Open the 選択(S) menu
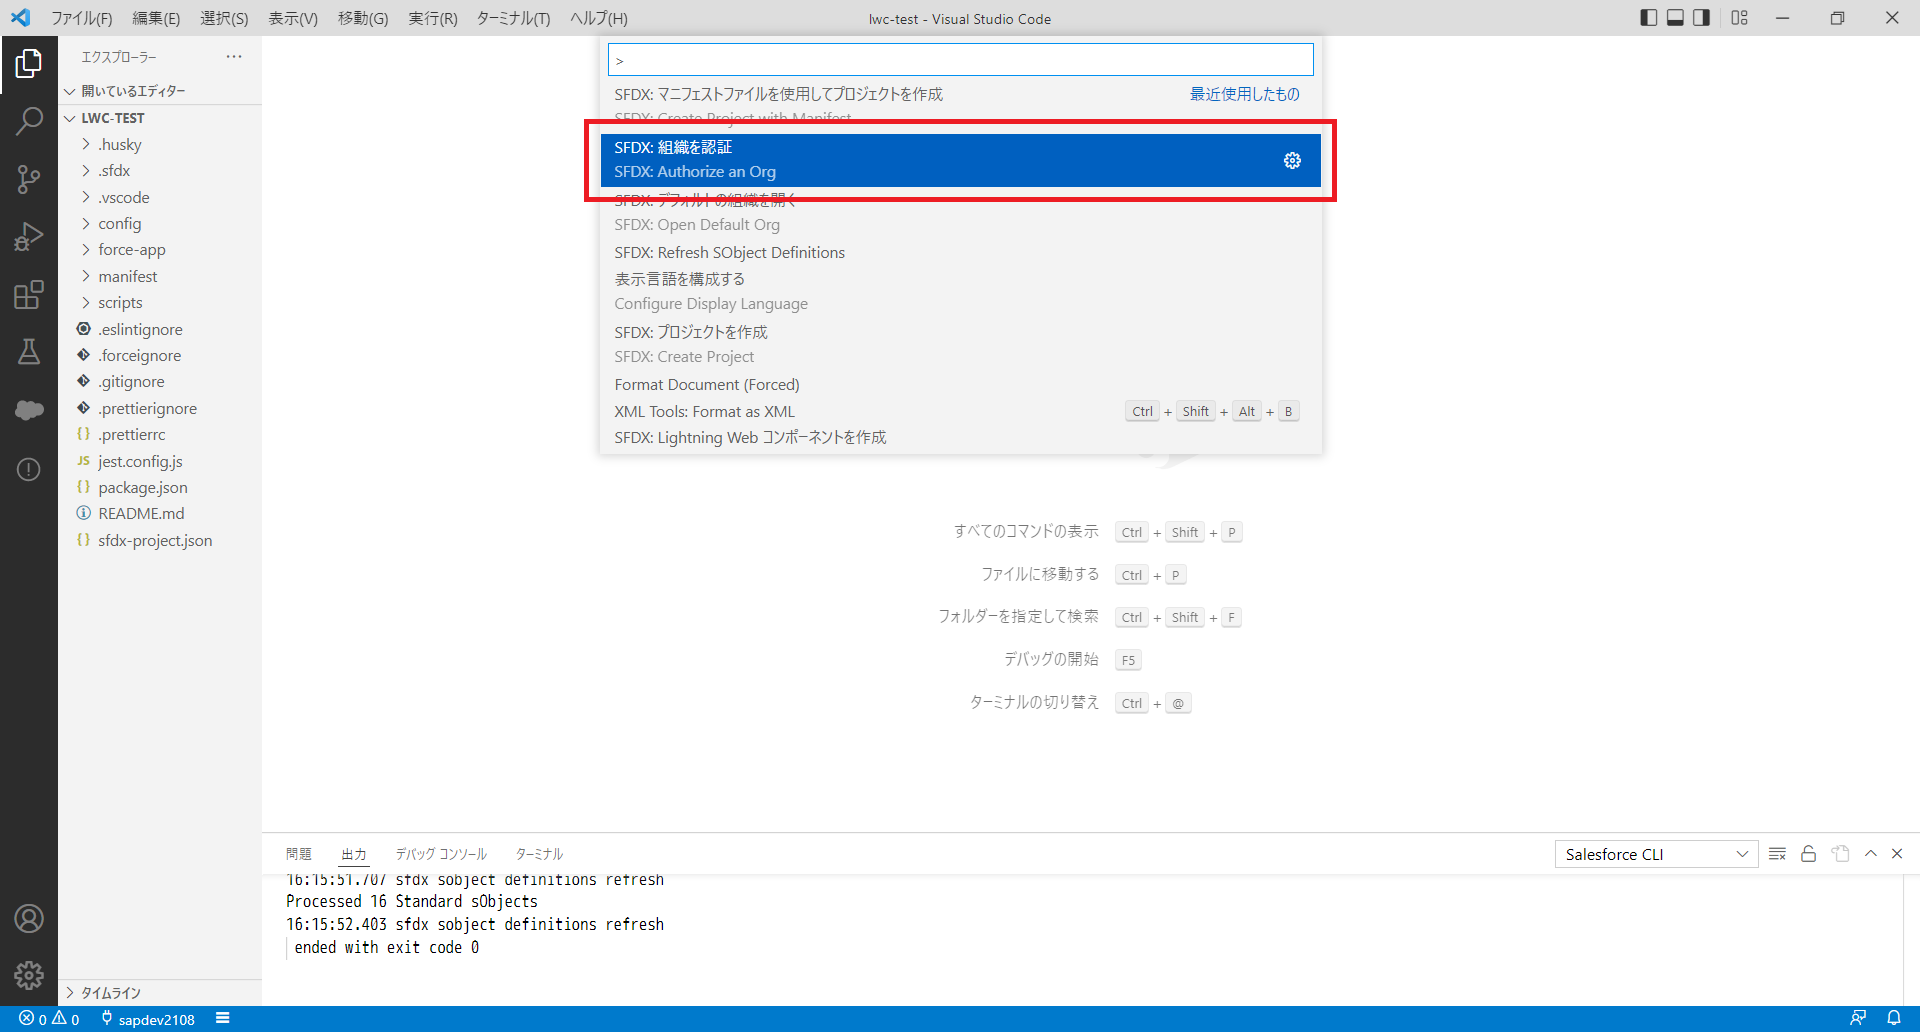 tap(224, 18)
